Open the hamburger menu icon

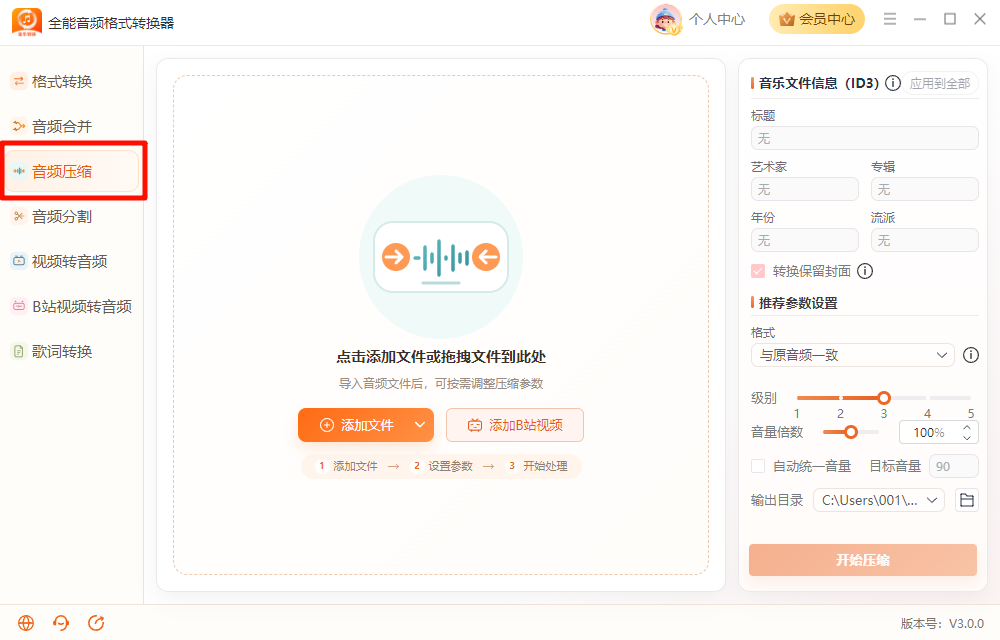[890, 19]
